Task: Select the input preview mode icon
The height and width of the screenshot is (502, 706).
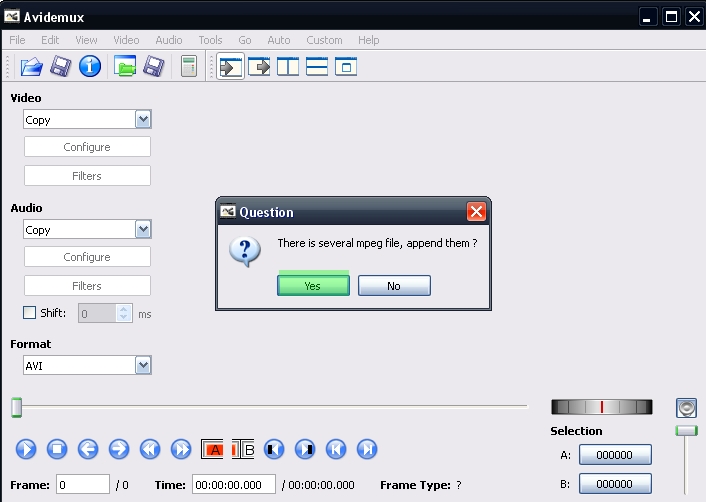Action: 231,67
